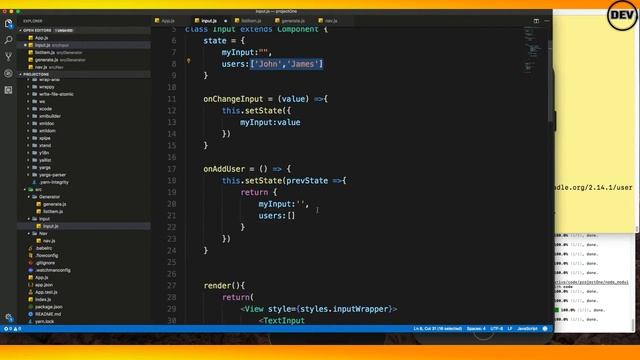Change language mode via JavaScript status
This screenshot has height=360, width=640.
[x=527, y=329]
